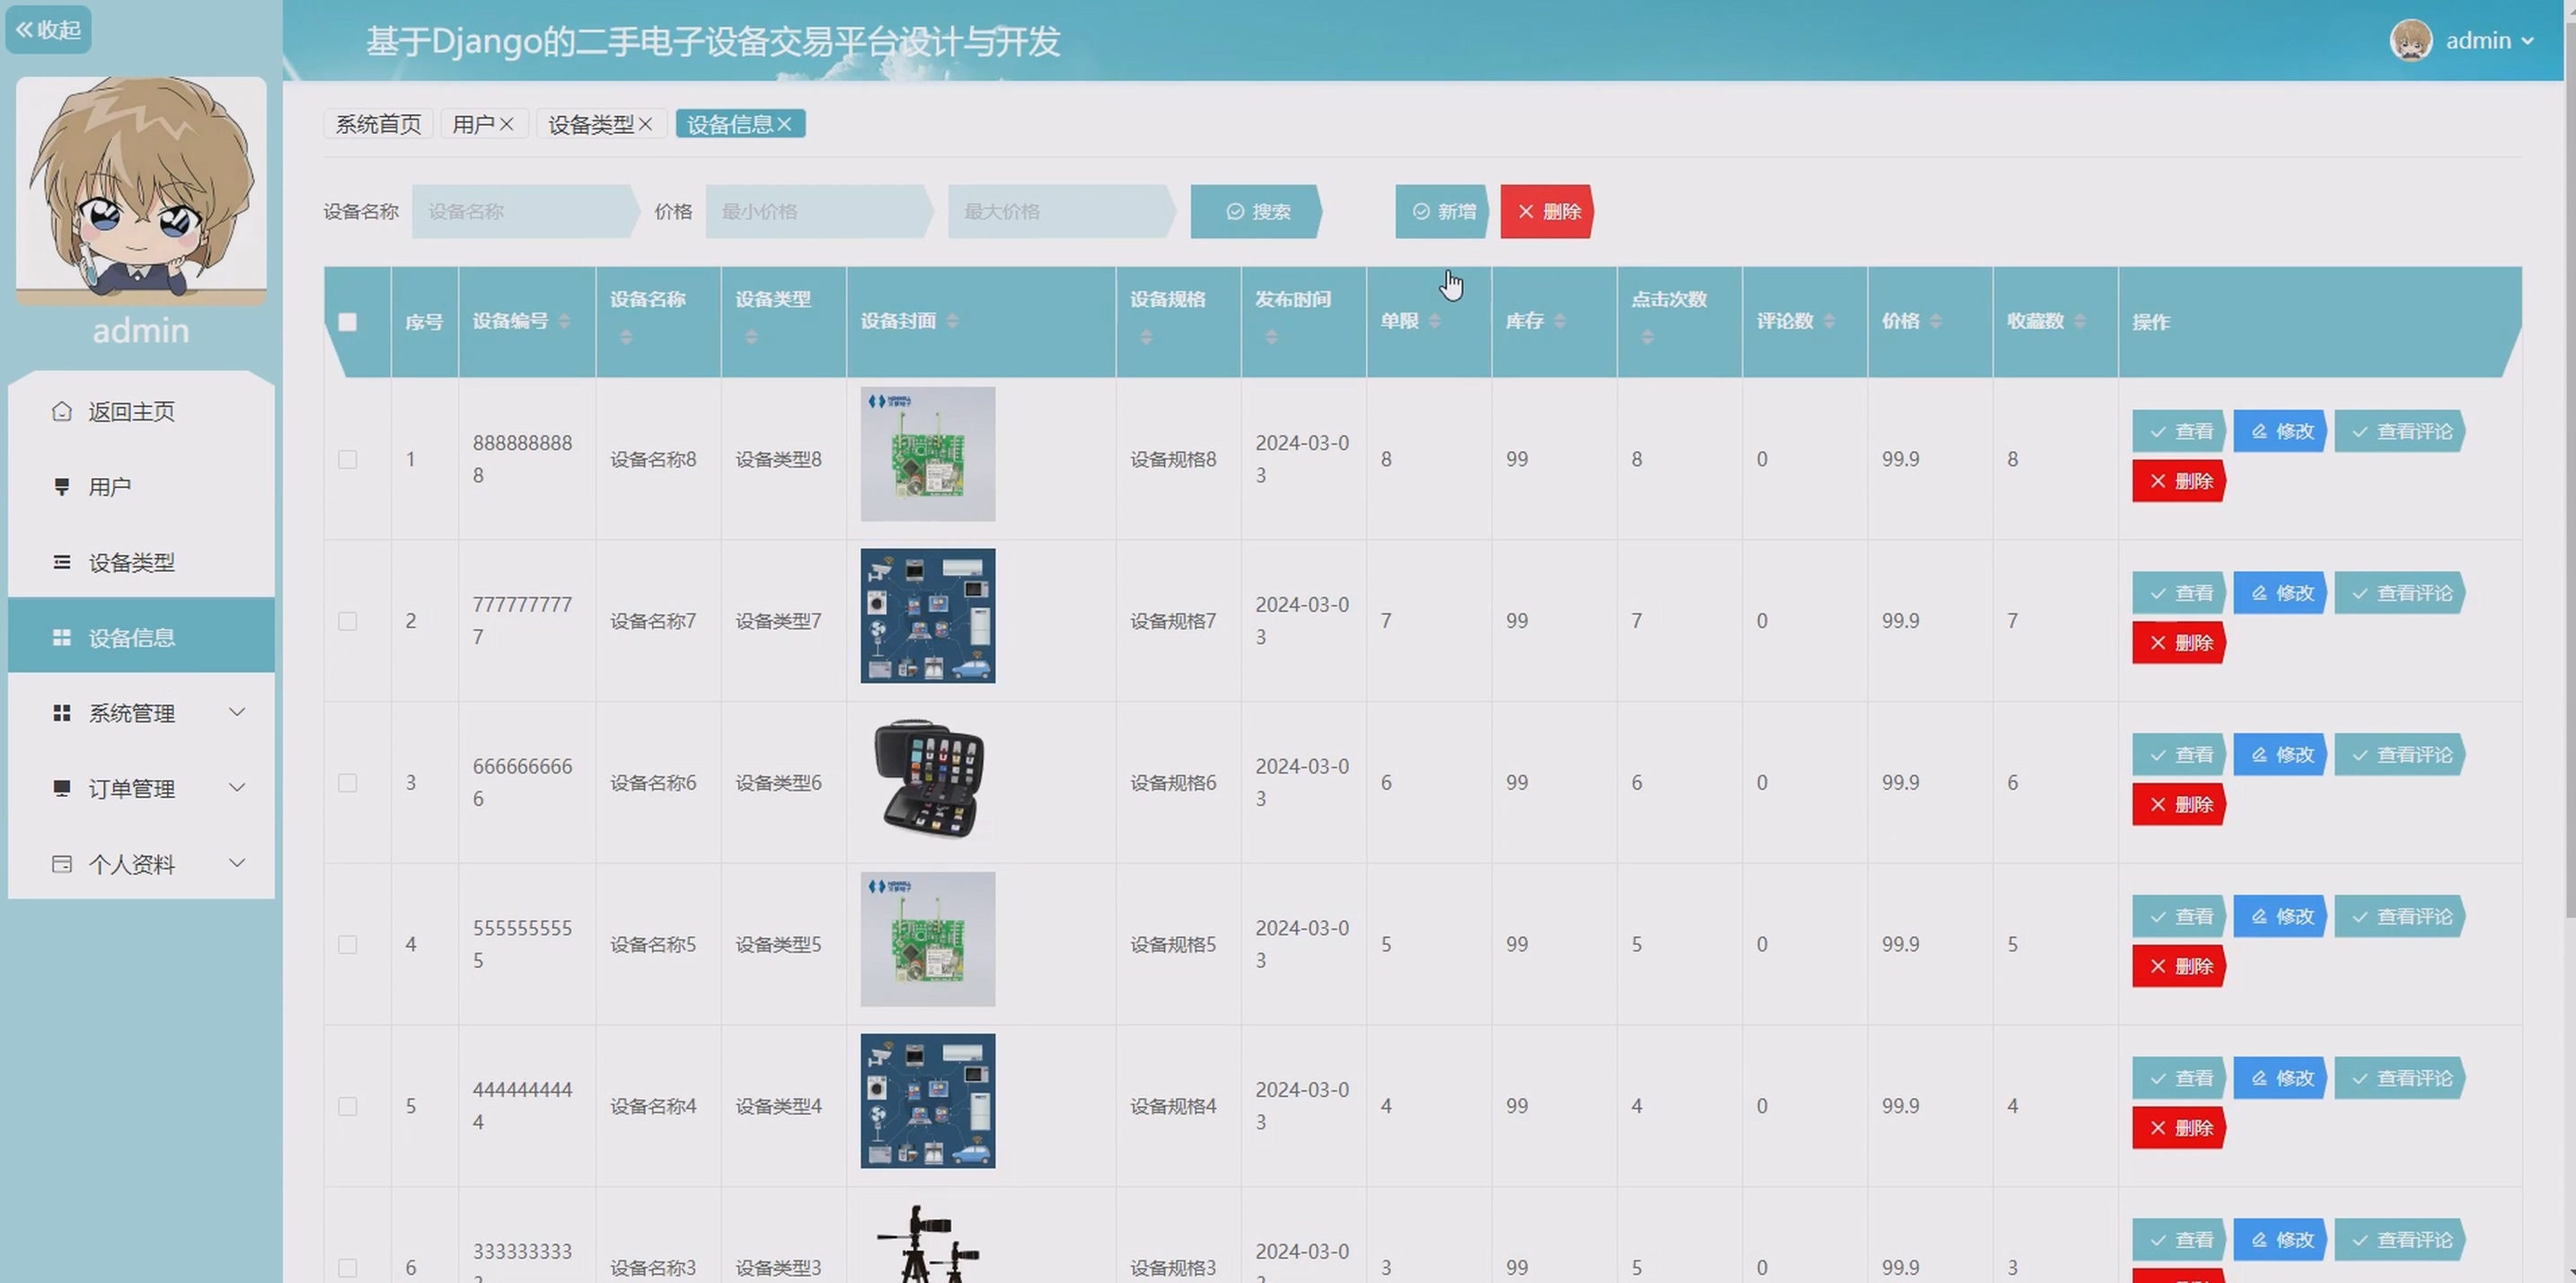The width and height of the screenshot is (2576, 1283).
Task: Click the 新增 button
Action: [x=1442, y=211]
